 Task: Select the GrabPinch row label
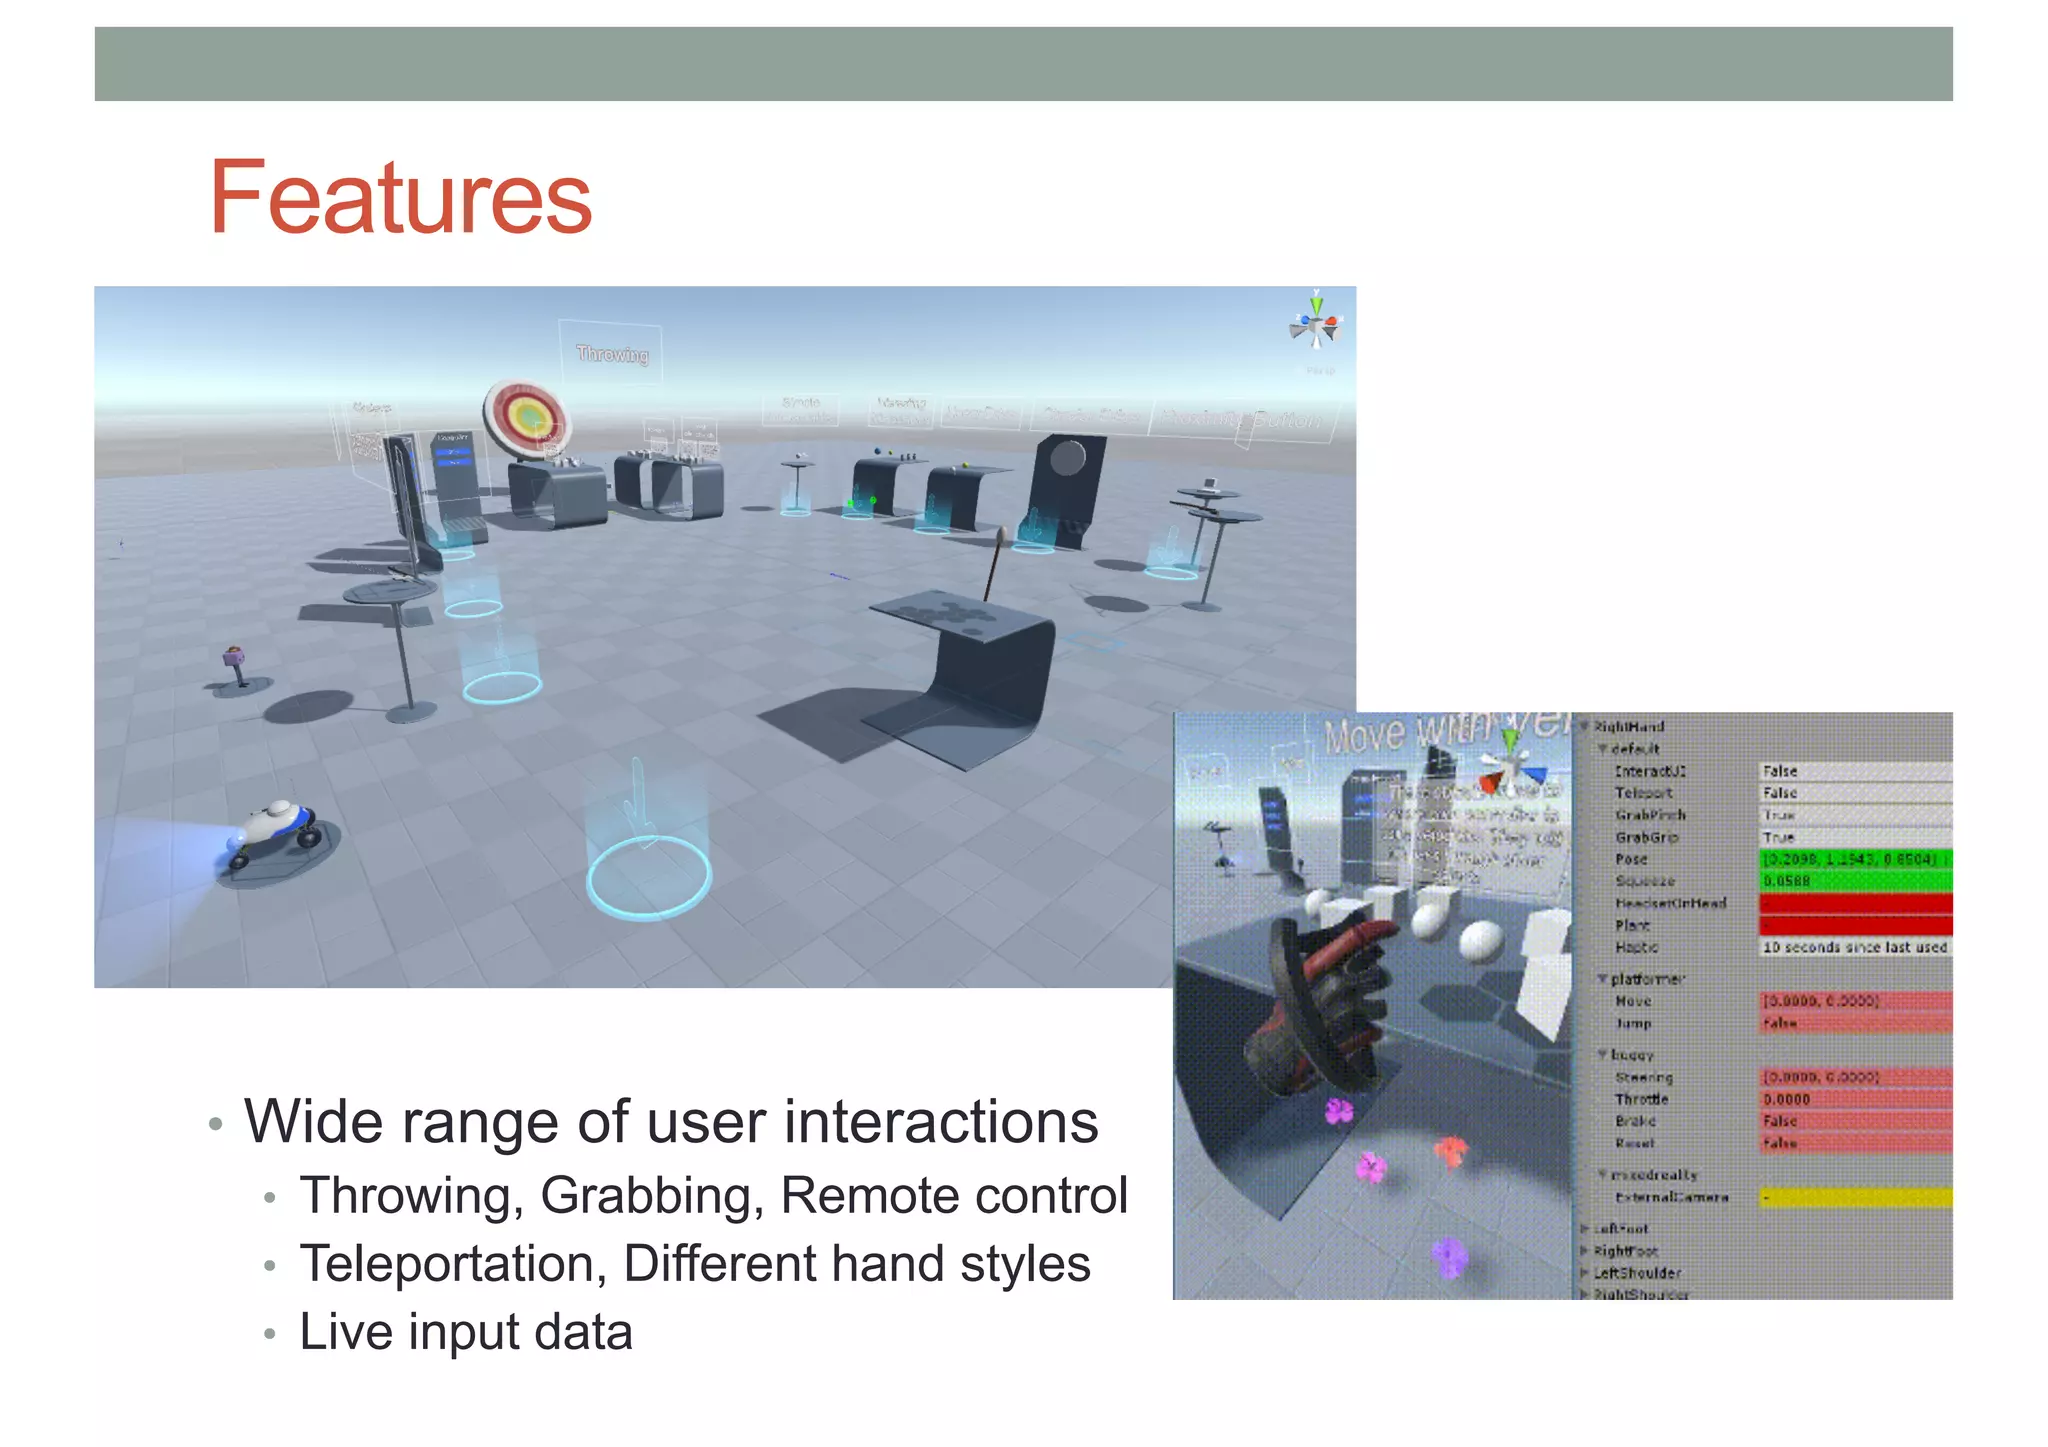point(1650,815)
